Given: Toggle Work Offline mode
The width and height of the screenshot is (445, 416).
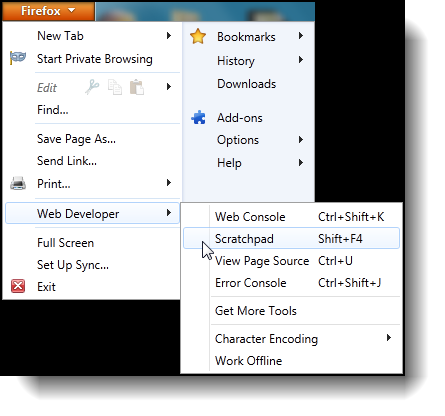Looking at the screenshot, I should (x=248, y=361).
